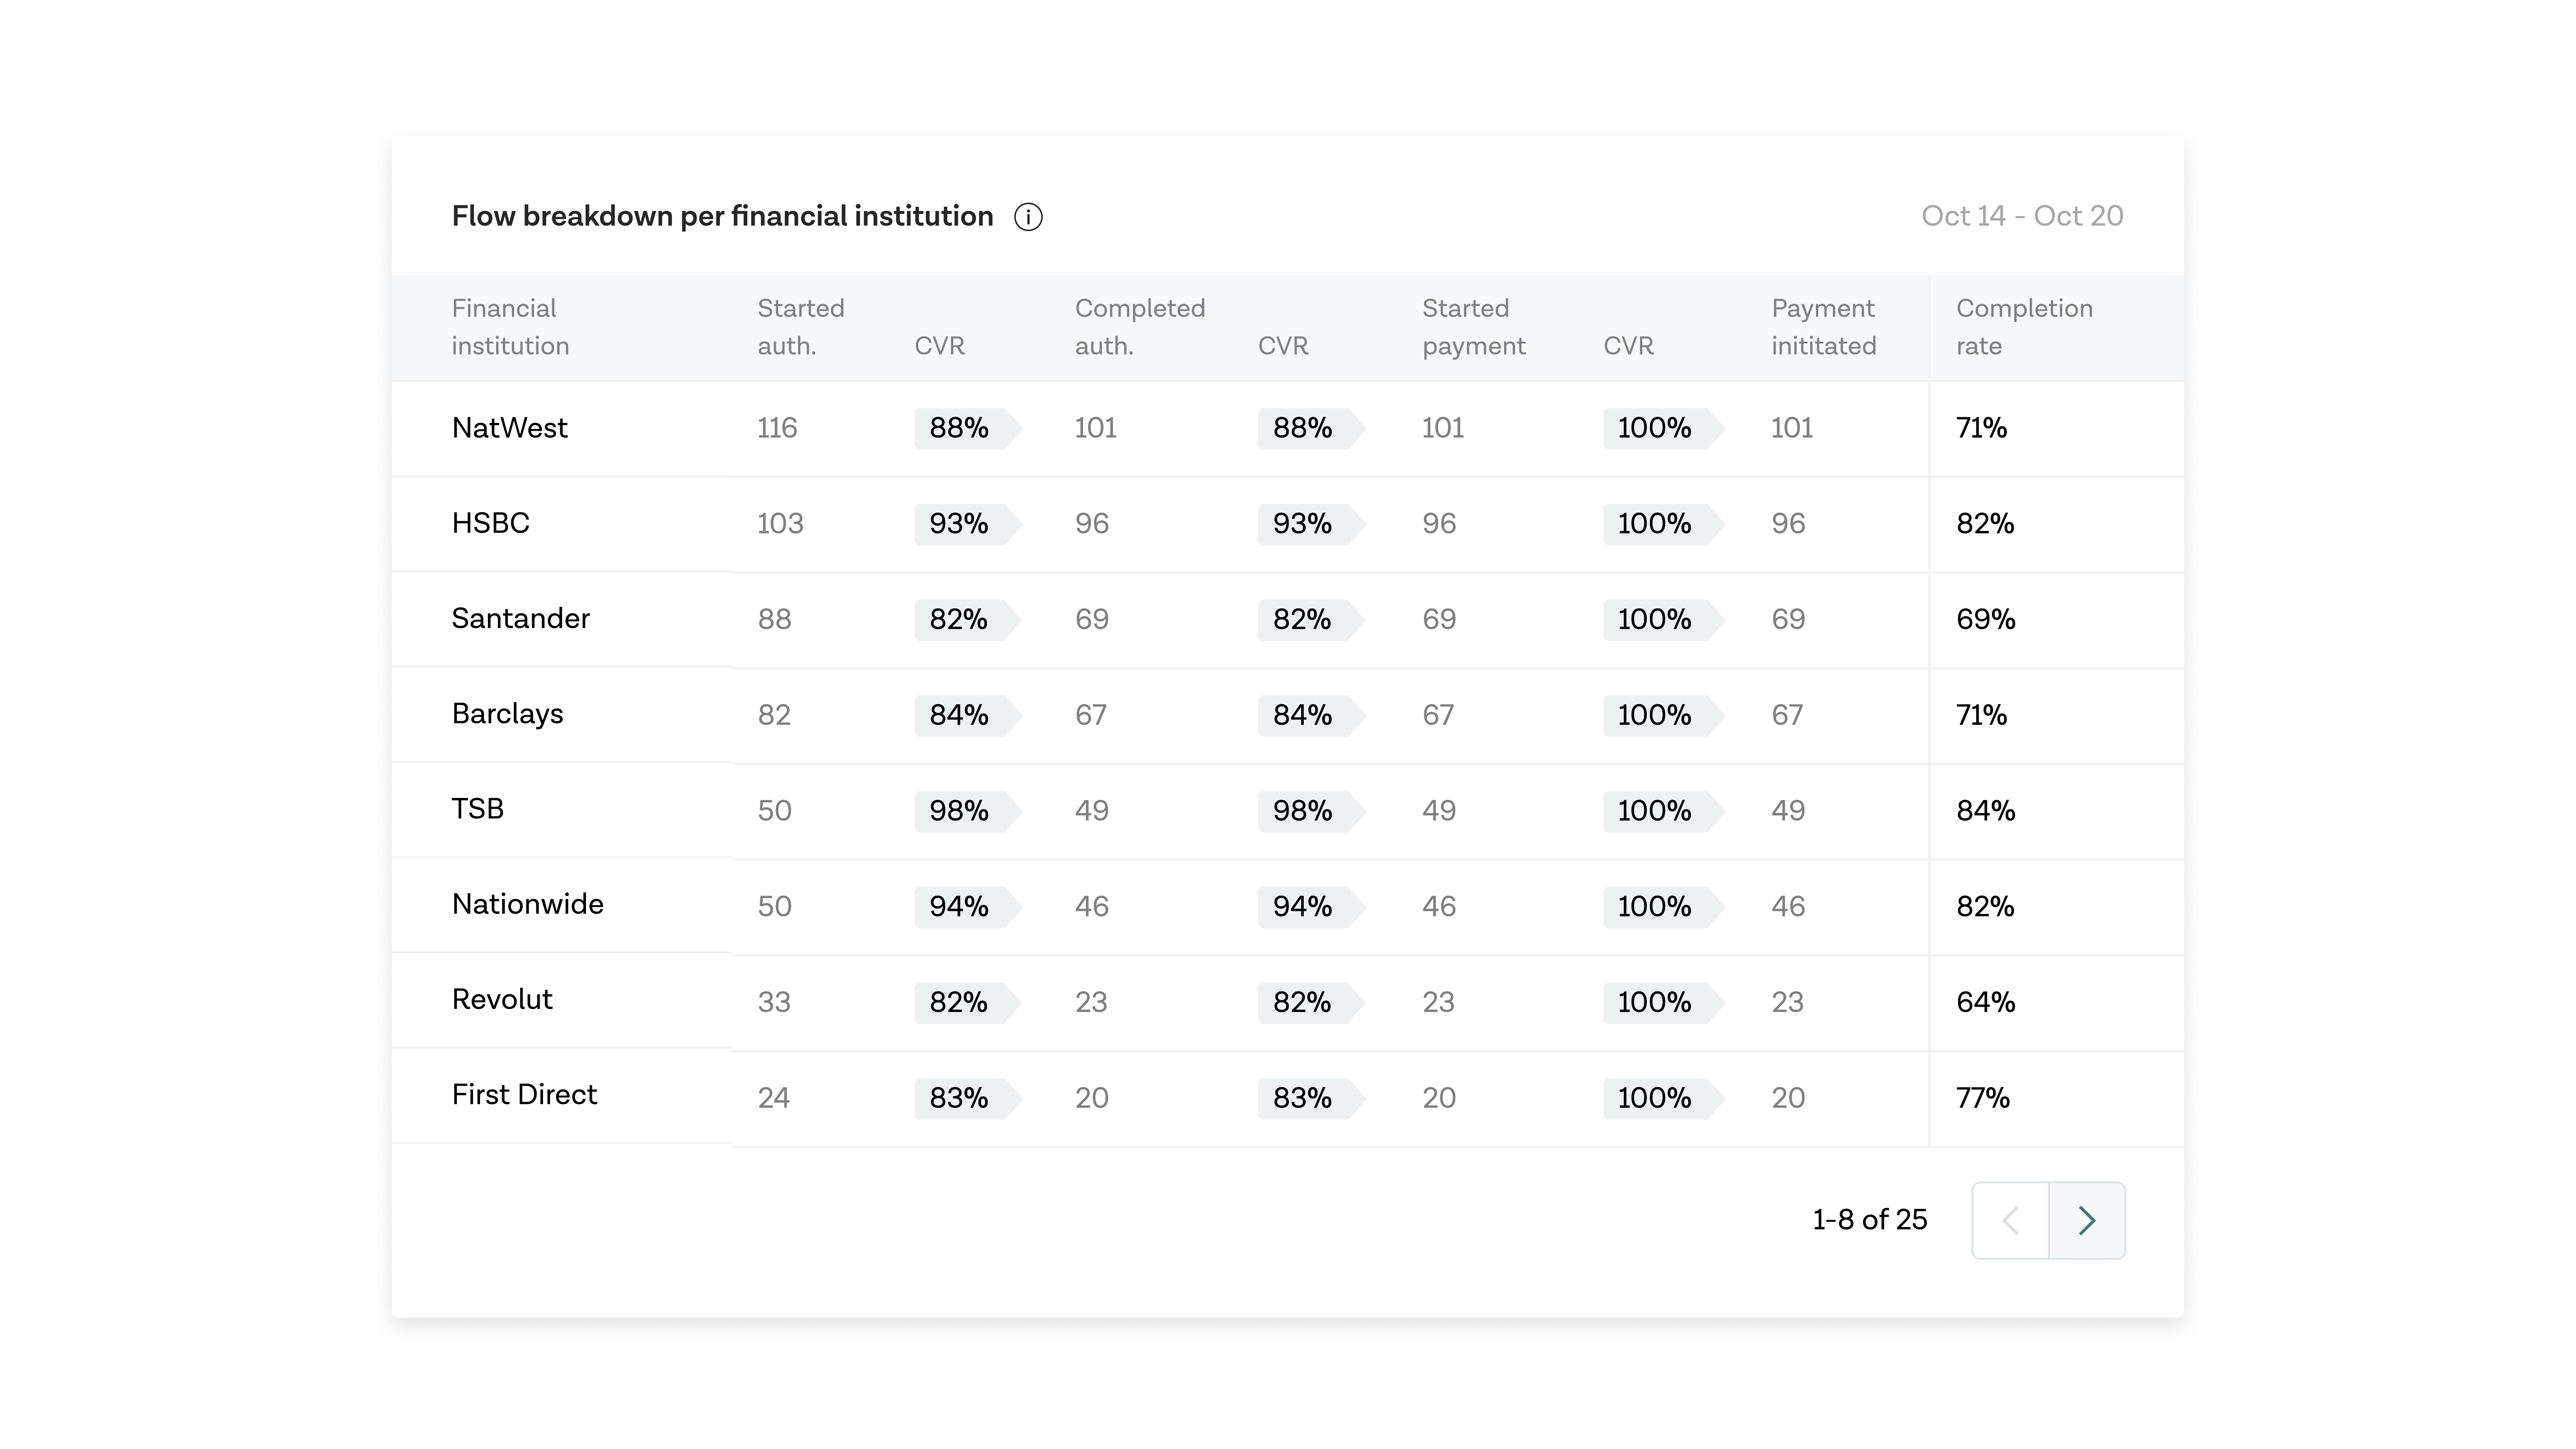Click the Completed auth. column header
The height and width of the screenshot is (1449, 2576).
click(1140, 327)
